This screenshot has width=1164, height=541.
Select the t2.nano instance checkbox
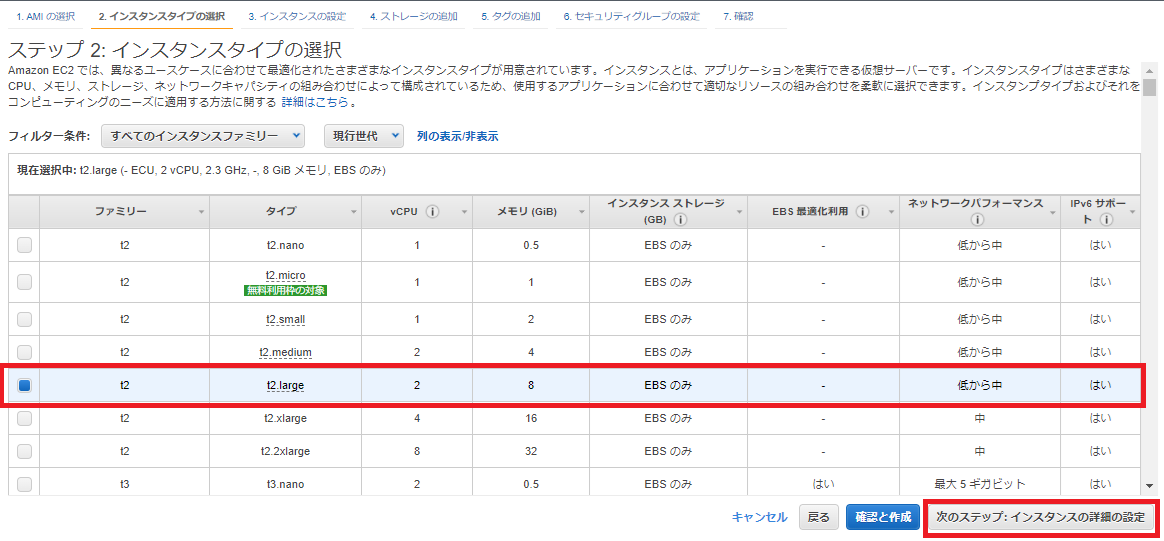coord(24,245)
